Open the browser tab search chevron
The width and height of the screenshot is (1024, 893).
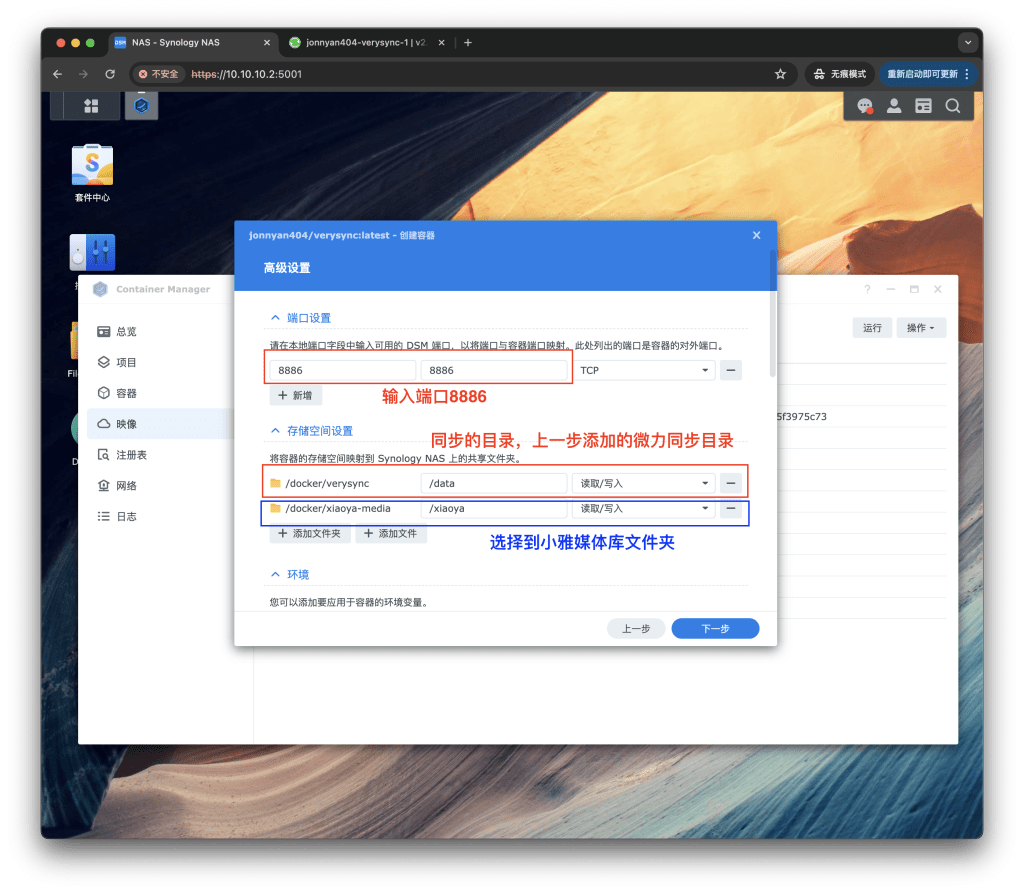point(968,42)
